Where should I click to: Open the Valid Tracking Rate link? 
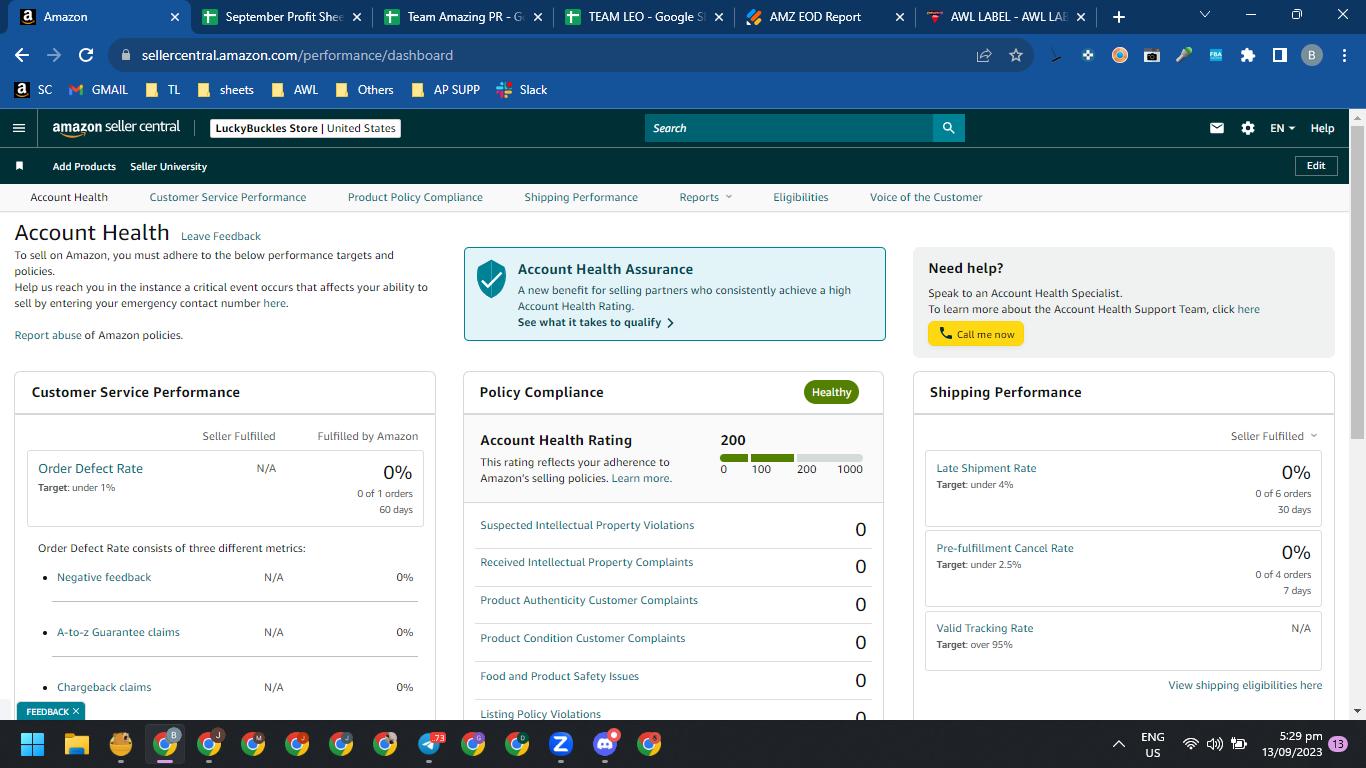(x=984, y=628)
